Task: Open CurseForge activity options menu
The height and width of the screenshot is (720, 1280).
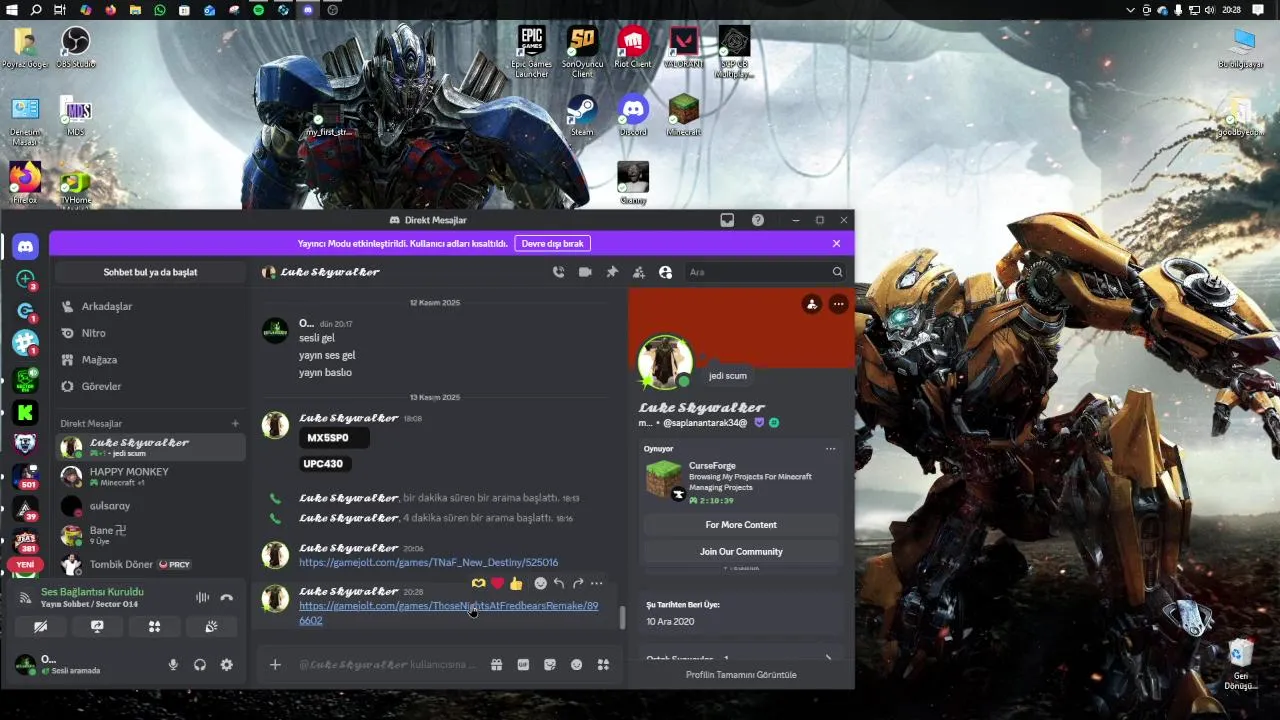Action: 830,449
